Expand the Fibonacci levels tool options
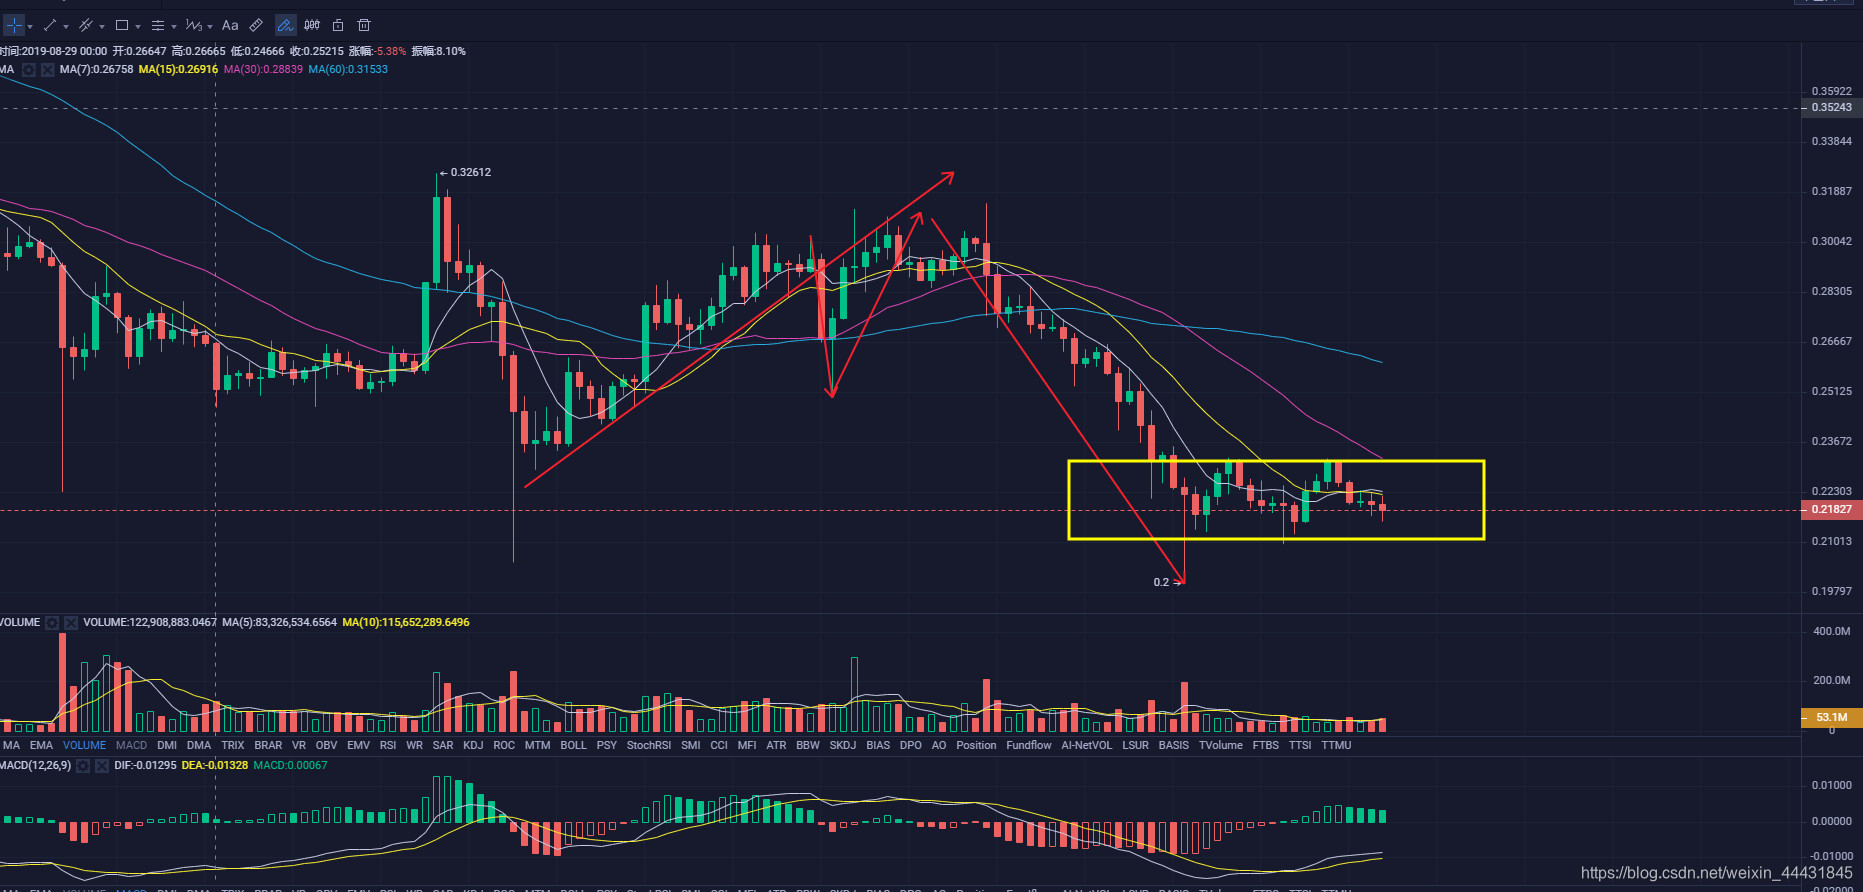 tap(174, 27)
